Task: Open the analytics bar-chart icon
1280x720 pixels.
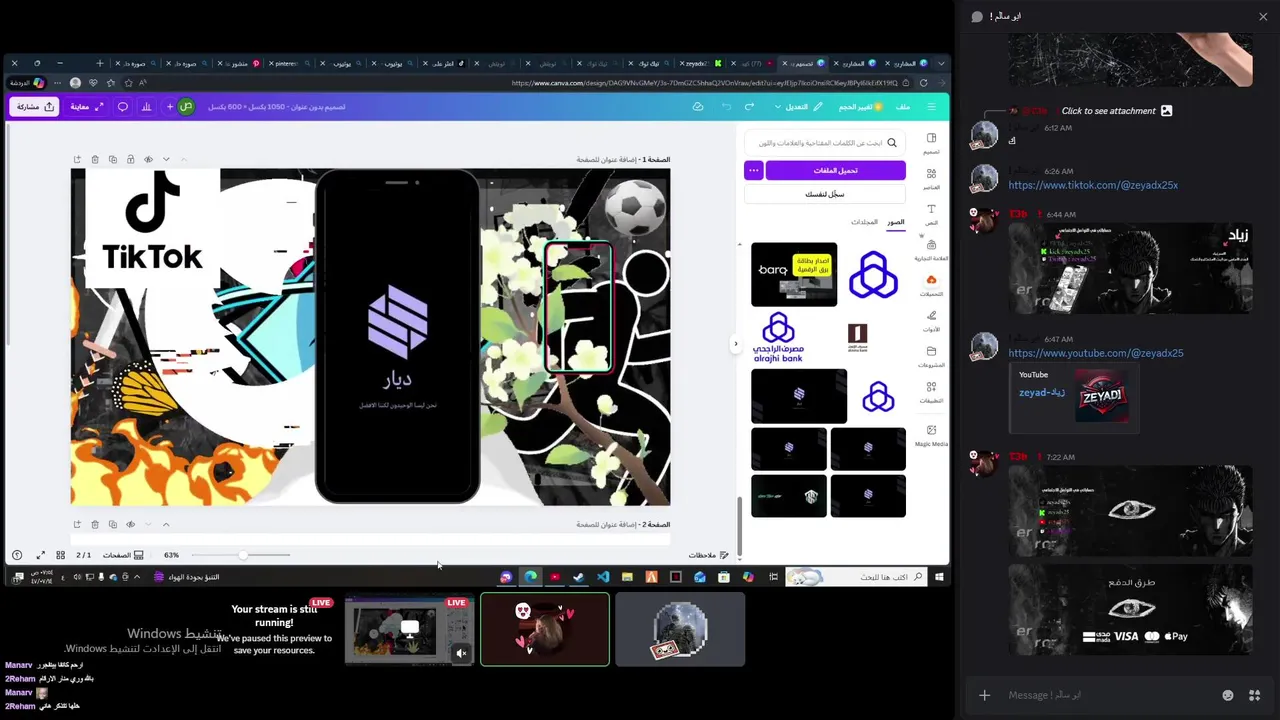Action: coord(147,107)
